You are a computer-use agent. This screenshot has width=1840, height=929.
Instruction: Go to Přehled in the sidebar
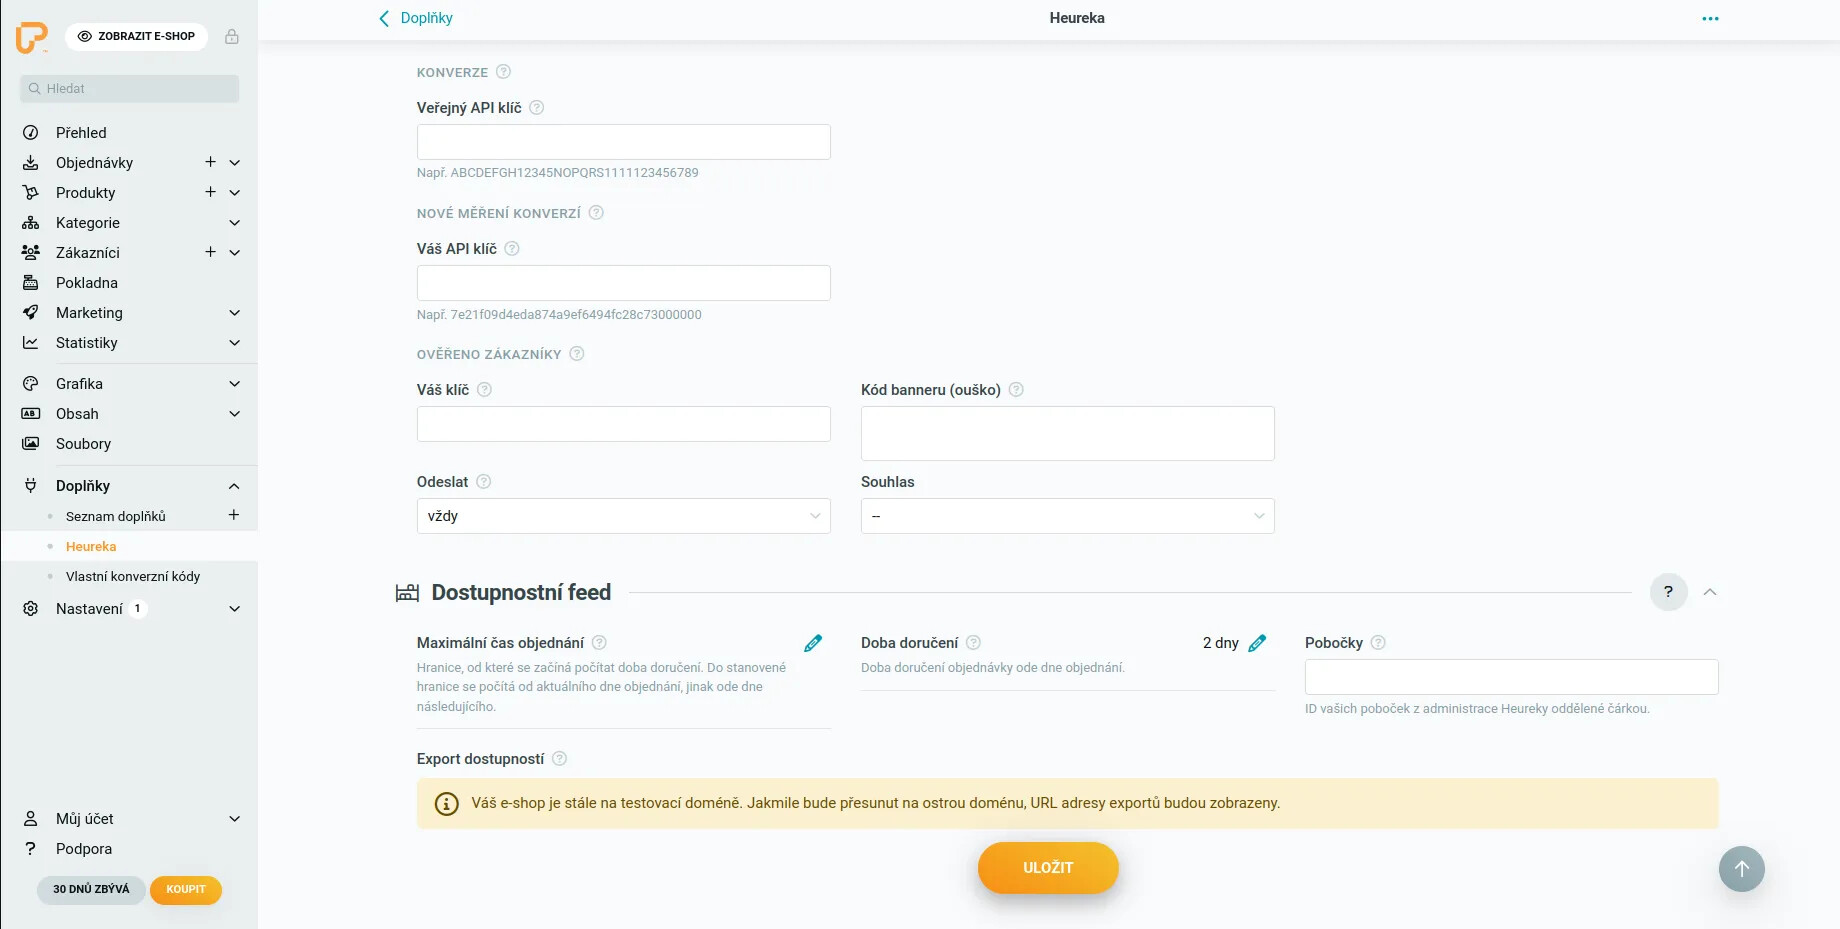tap(81, 133)
